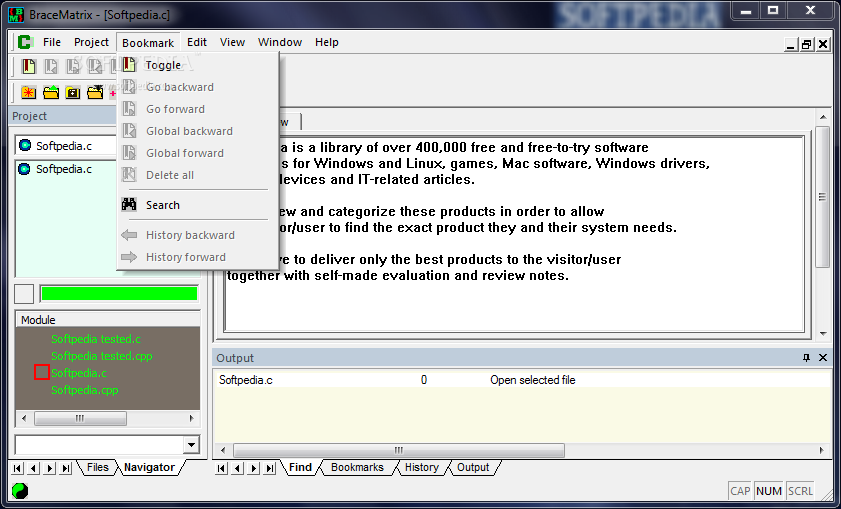The image size is (841, 509).
Task: Go to next tab in left panel tab strip
Action: pos(49,468)
